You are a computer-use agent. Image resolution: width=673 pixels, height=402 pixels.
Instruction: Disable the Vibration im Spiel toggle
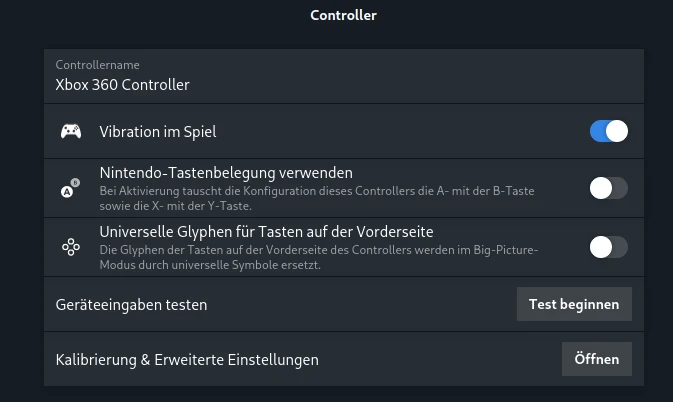coord(609,131)
